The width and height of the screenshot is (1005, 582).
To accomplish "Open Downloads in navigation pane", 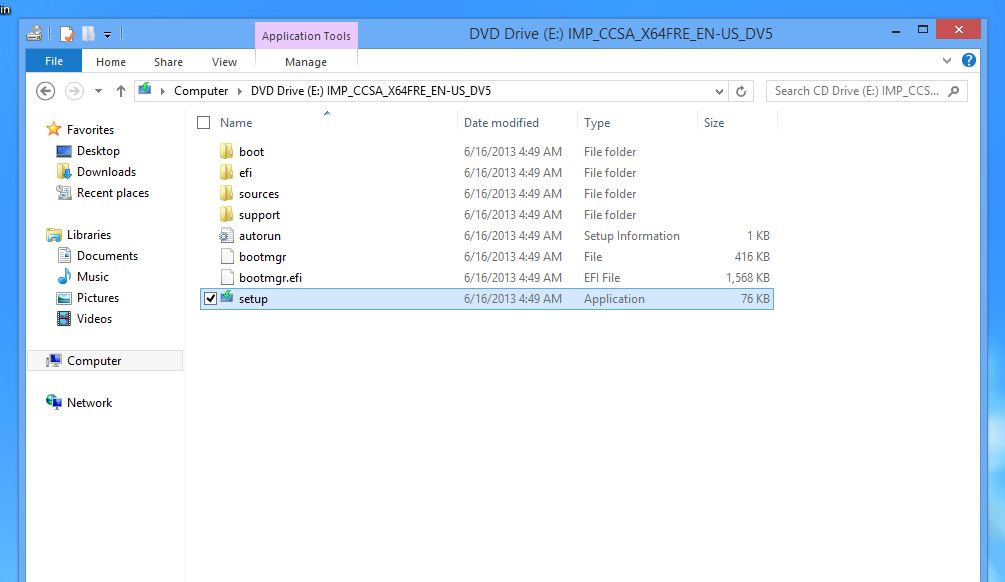I will (106, 172).
